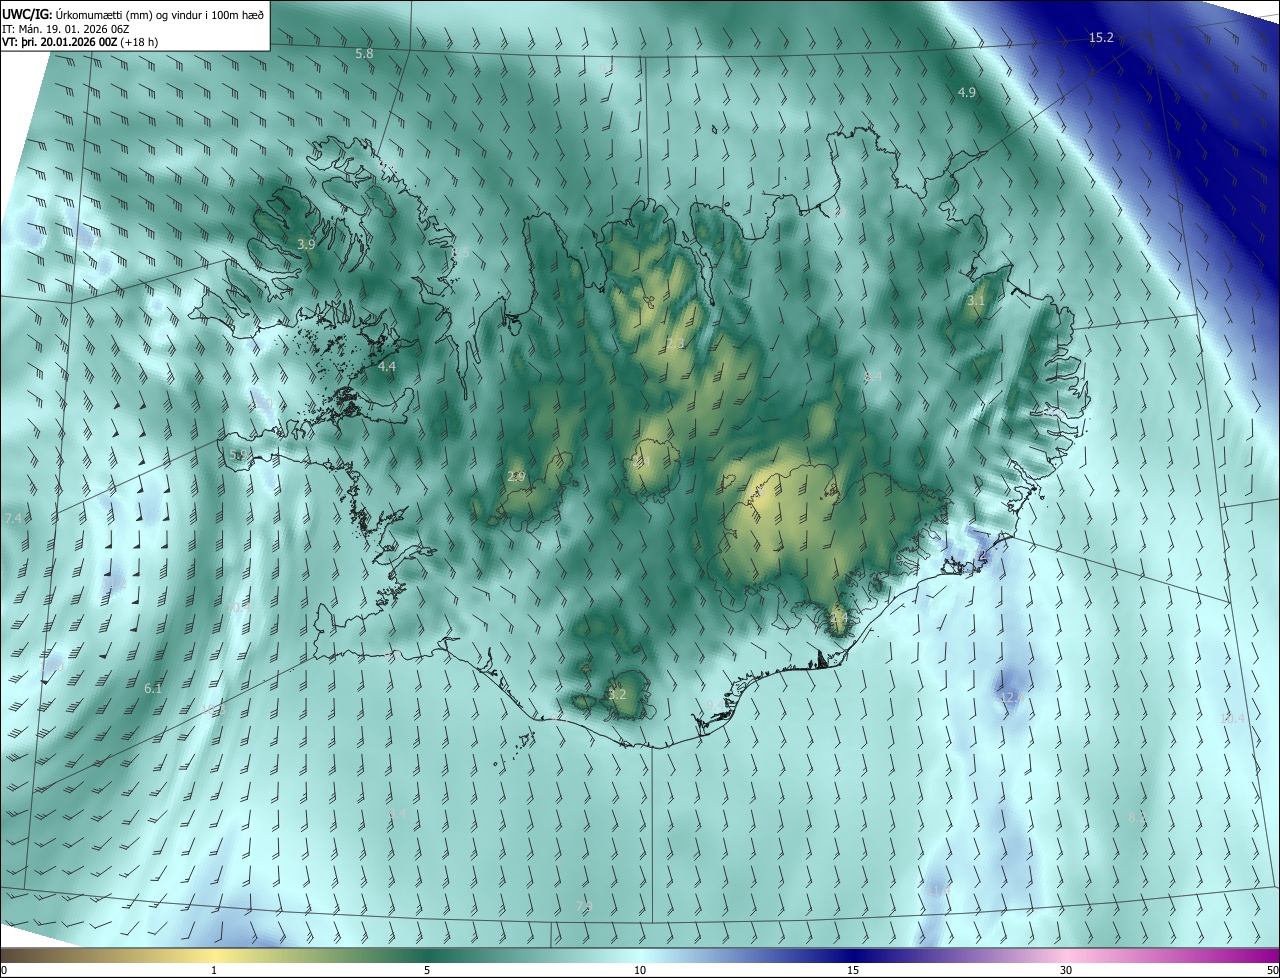Click the 8.4 value south of Iceland
The image size is (1280, 978).
tap(397, 815)
